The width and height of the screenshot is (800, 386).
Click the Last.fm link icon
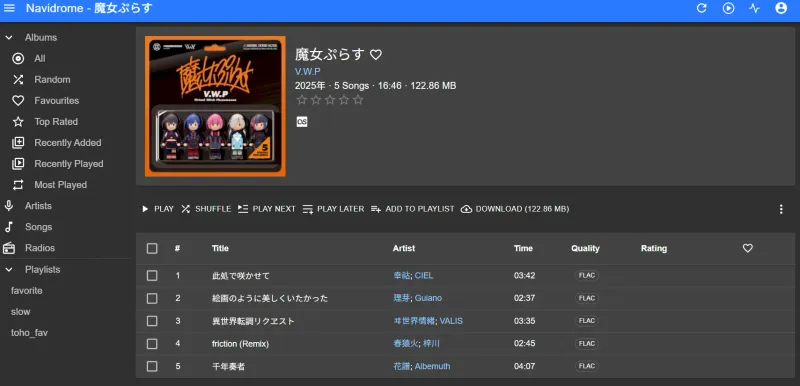click(302, 122)
